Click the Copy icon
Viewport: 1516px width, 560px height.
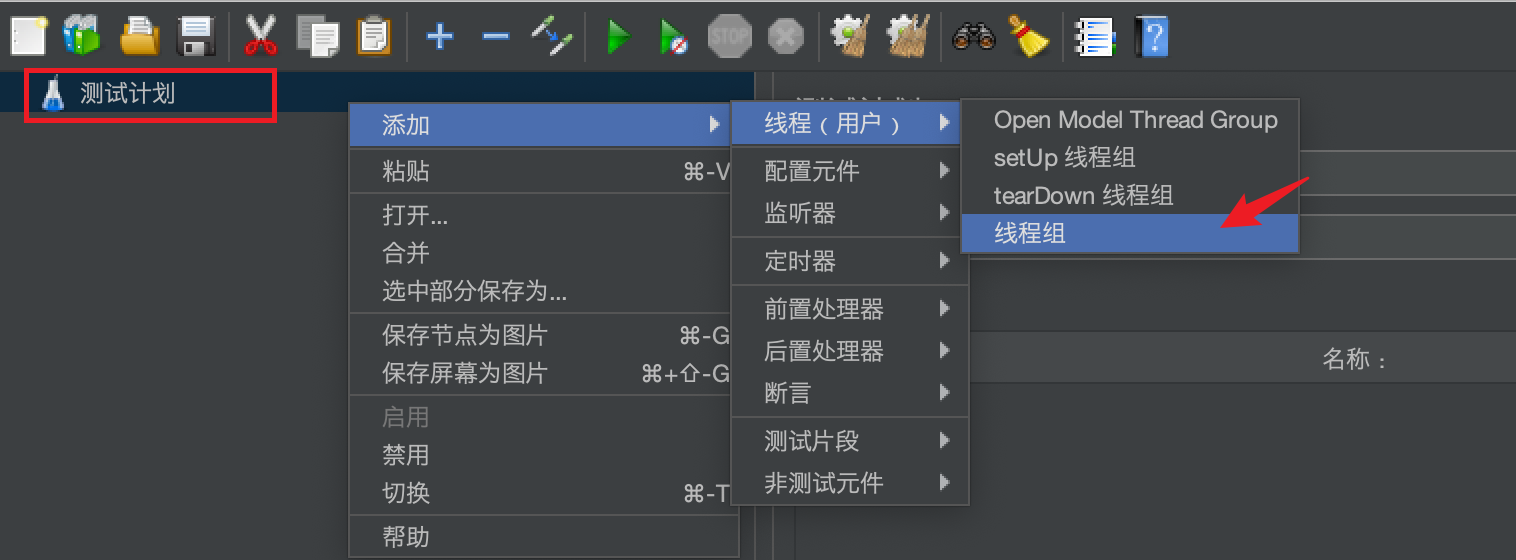[317, 36]
